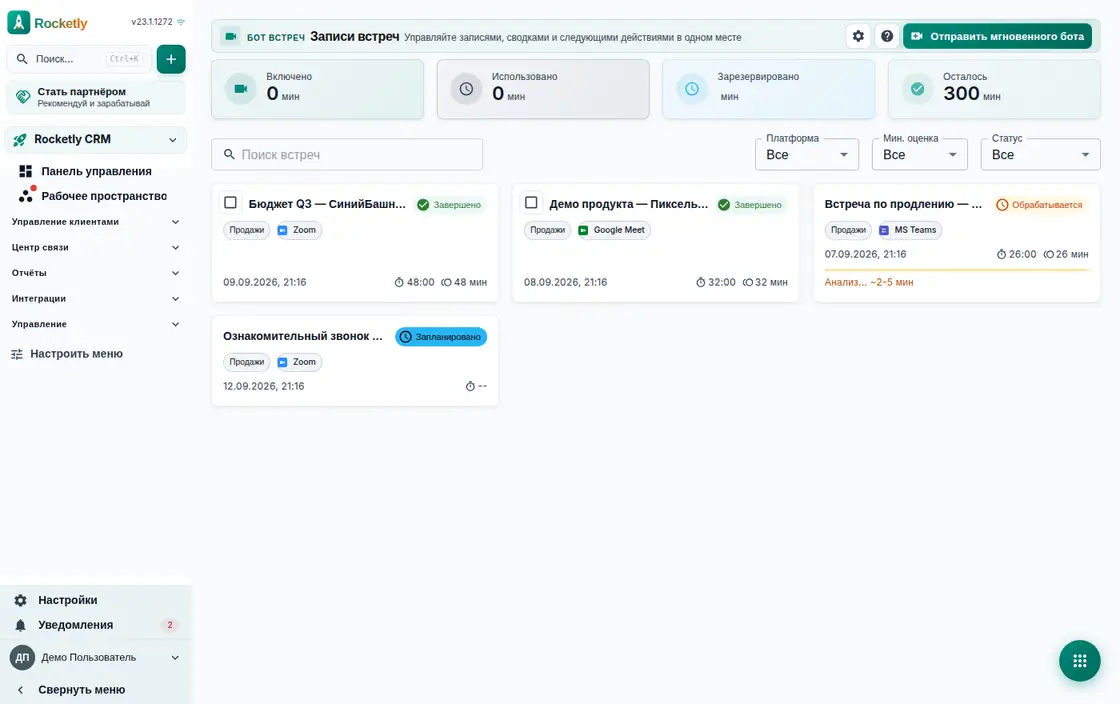Click the Поиск встреч search field
This screenshot has width=1120, height=704.
click(x=347, y=154)
